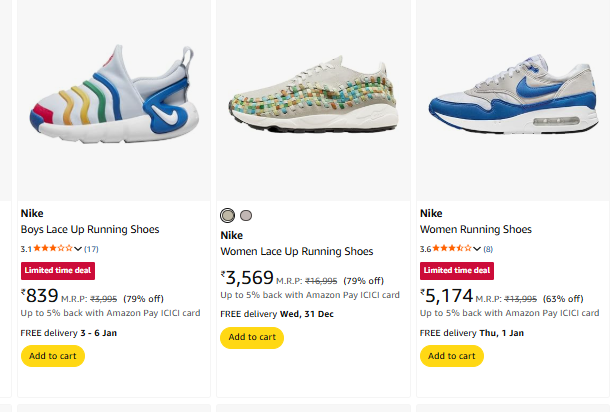This screenshot has width=615, height=412.
Task: Click the Limited time deal badge above ₹839
Action: (x=57, y=270)
